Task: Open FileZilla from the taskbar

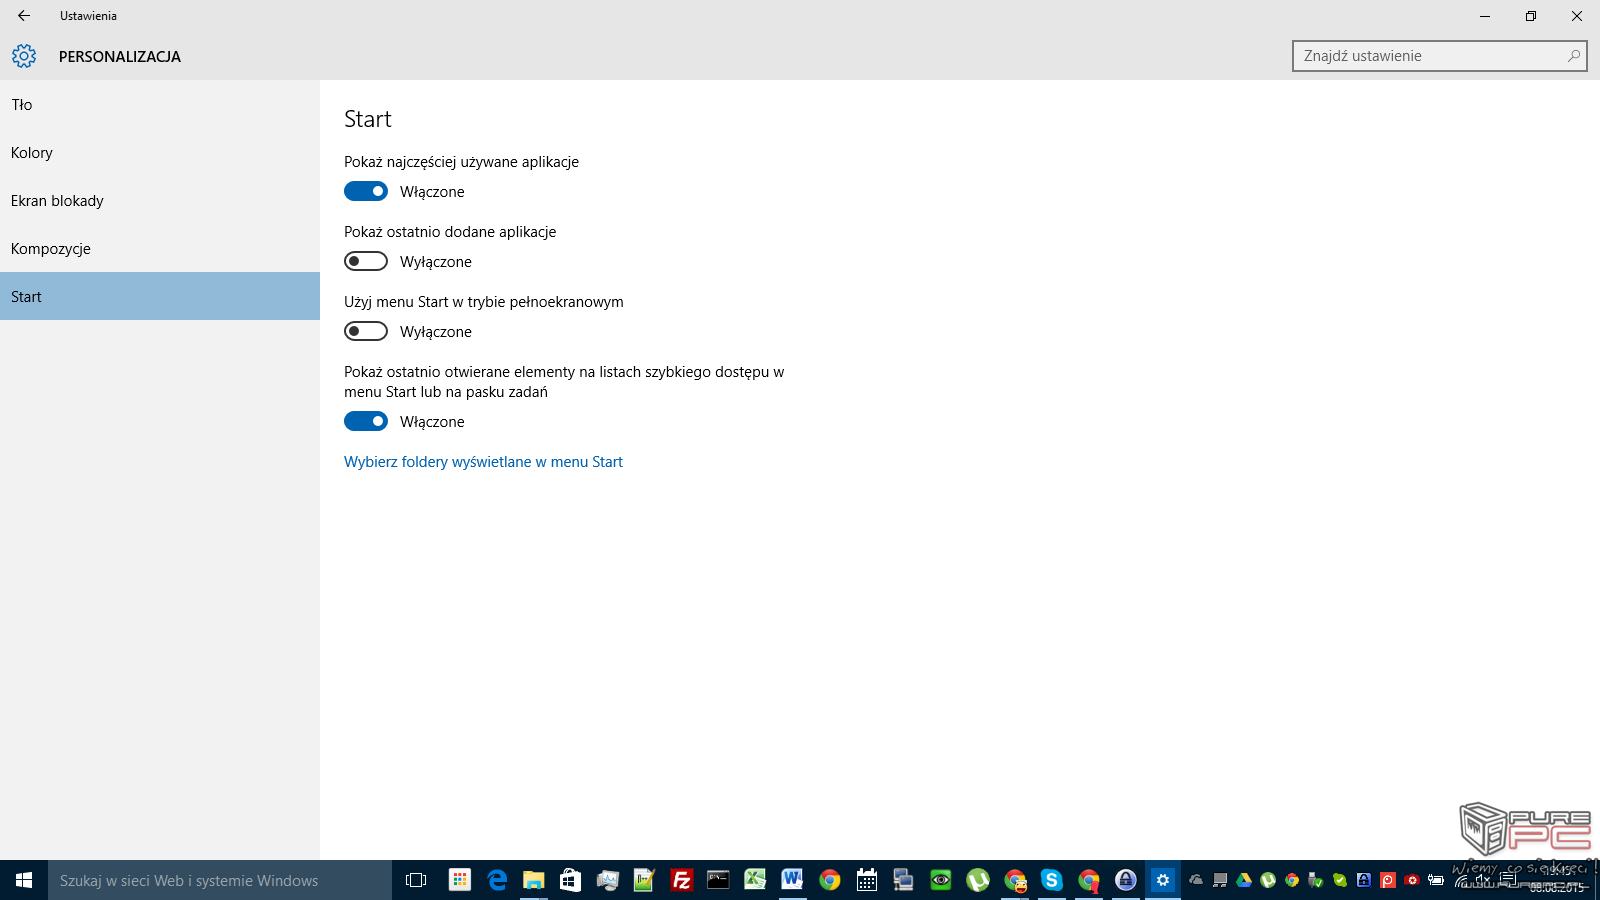Action: pyautogui.click(x=681, y=880)
